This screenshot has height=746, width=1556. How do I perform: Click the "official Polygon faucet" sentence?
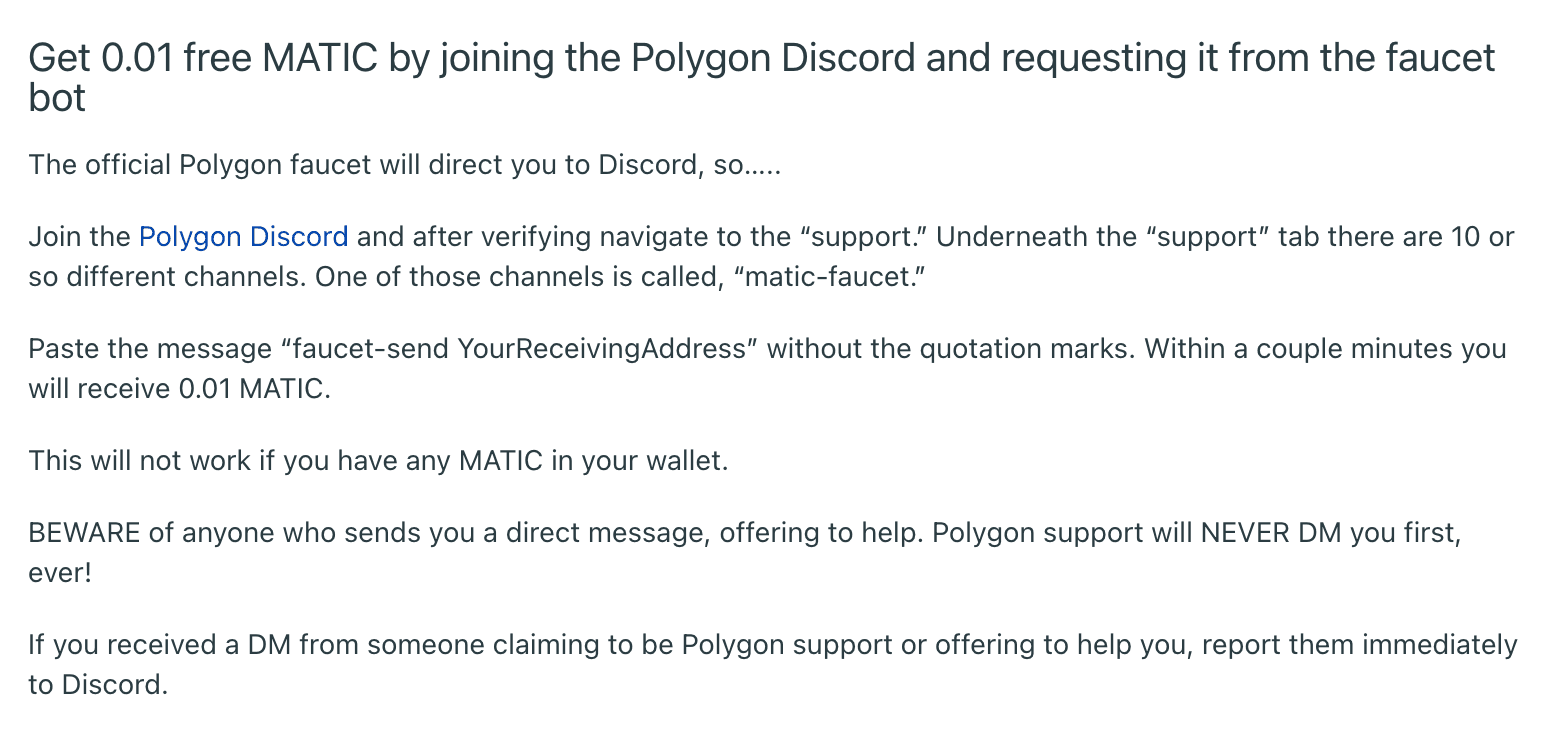click(x=404, y=163)
